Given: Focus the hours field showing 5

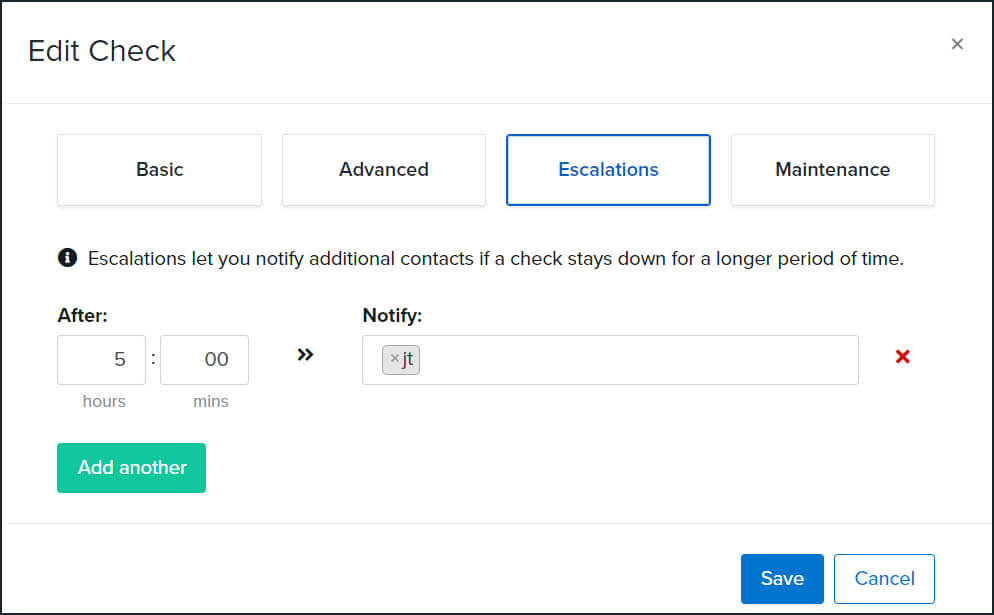Looking at the screenshot, I should [101, 359].
